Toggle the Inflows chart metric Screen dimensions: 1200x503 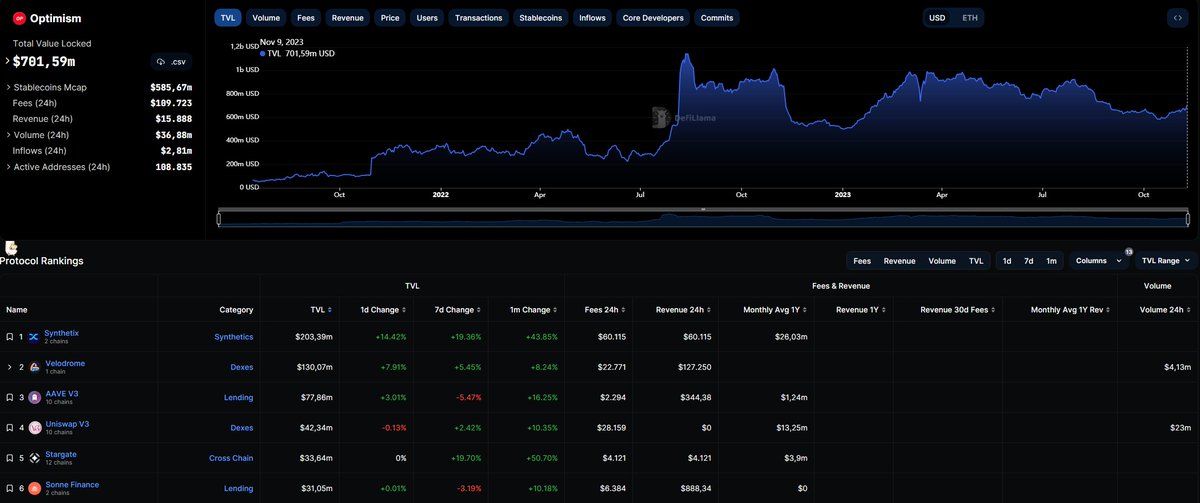tap(592, 18)
